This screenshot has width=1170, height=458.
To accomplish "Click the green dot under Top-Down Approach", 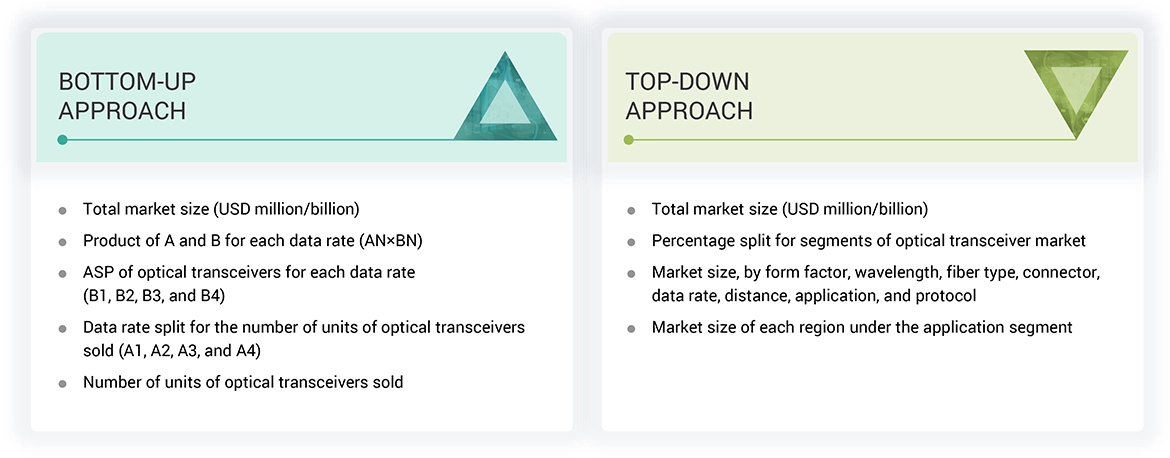I will tap(629, 139).
